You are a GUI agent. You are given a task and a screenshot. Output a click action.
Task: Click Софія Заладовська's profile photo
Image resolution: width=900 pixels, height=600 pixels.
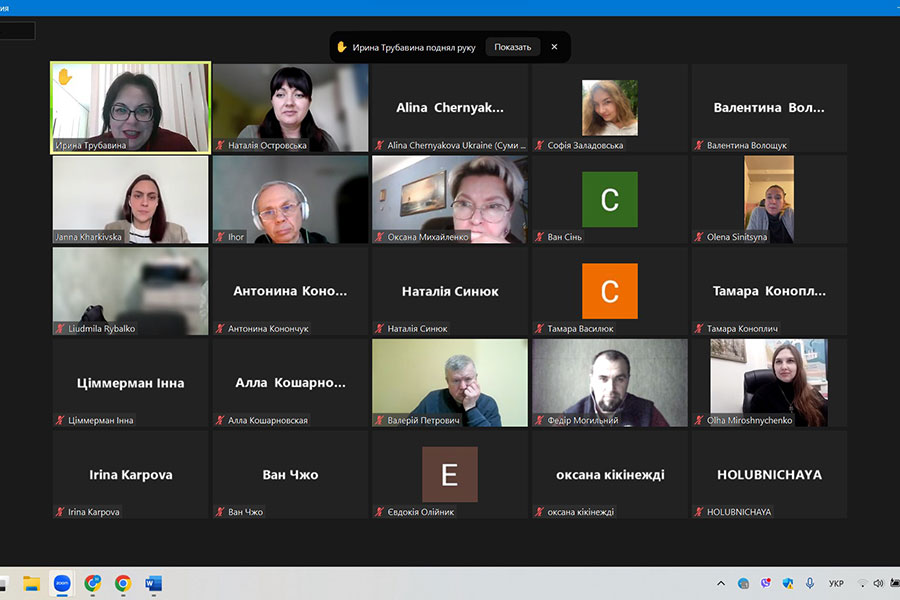pos(610,108)
